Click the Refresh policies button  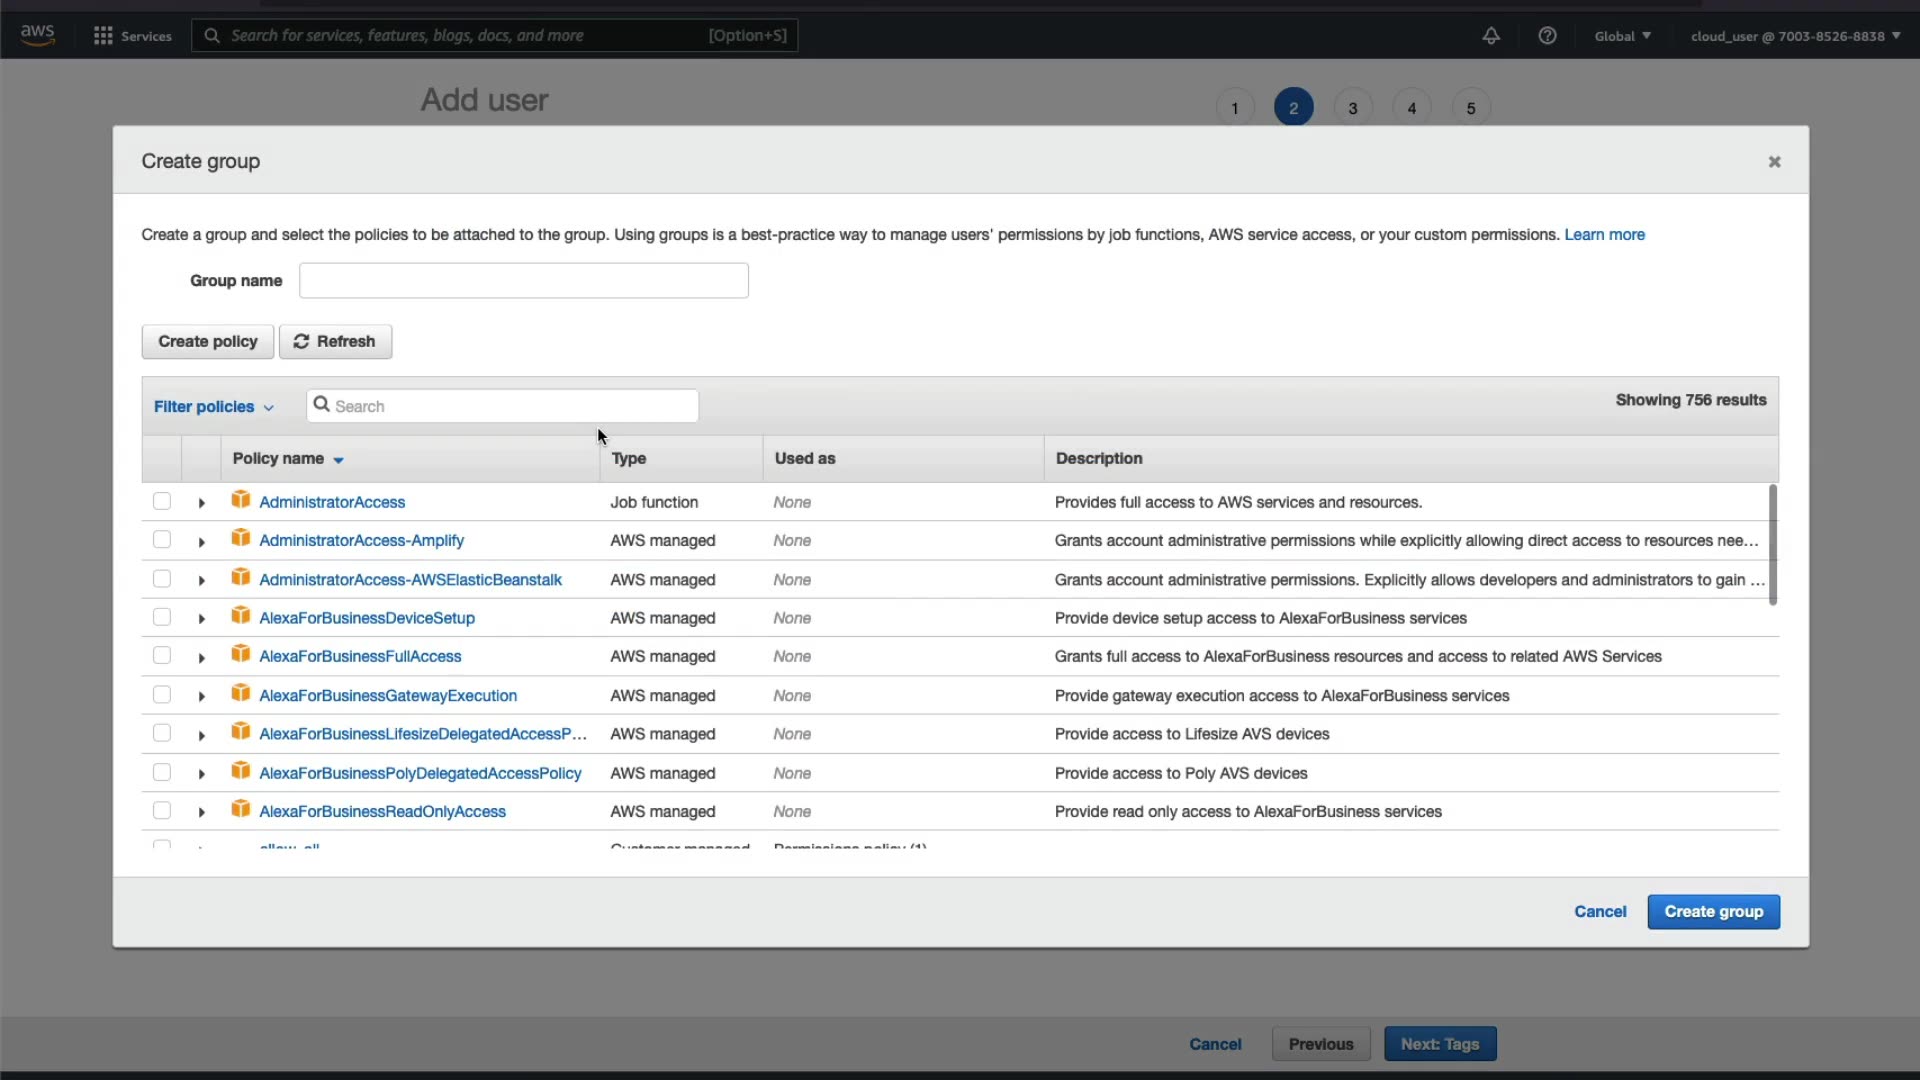click(x=335, y=342)
